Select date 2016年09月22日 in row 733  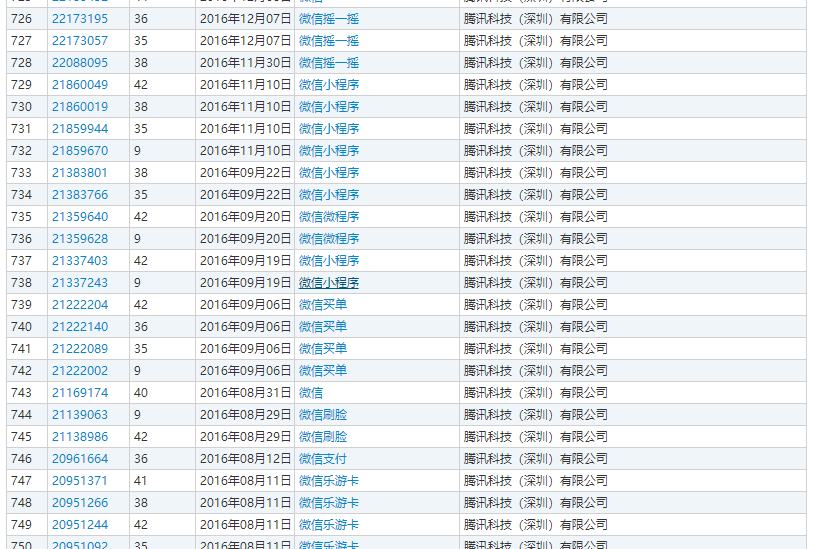pyautogui.click(x=245, y=173)
